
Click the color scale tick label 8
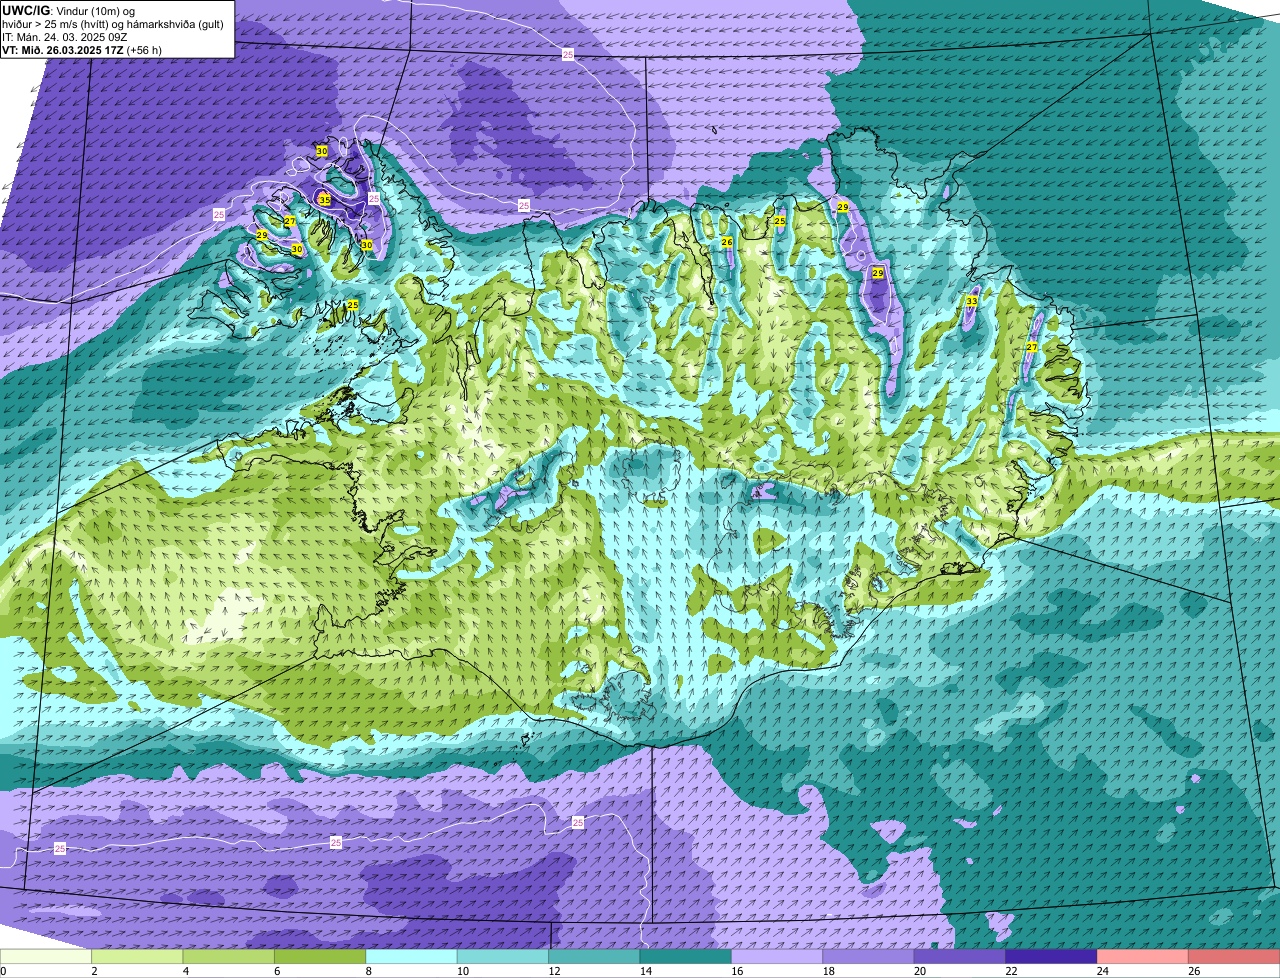coord(368,971)
